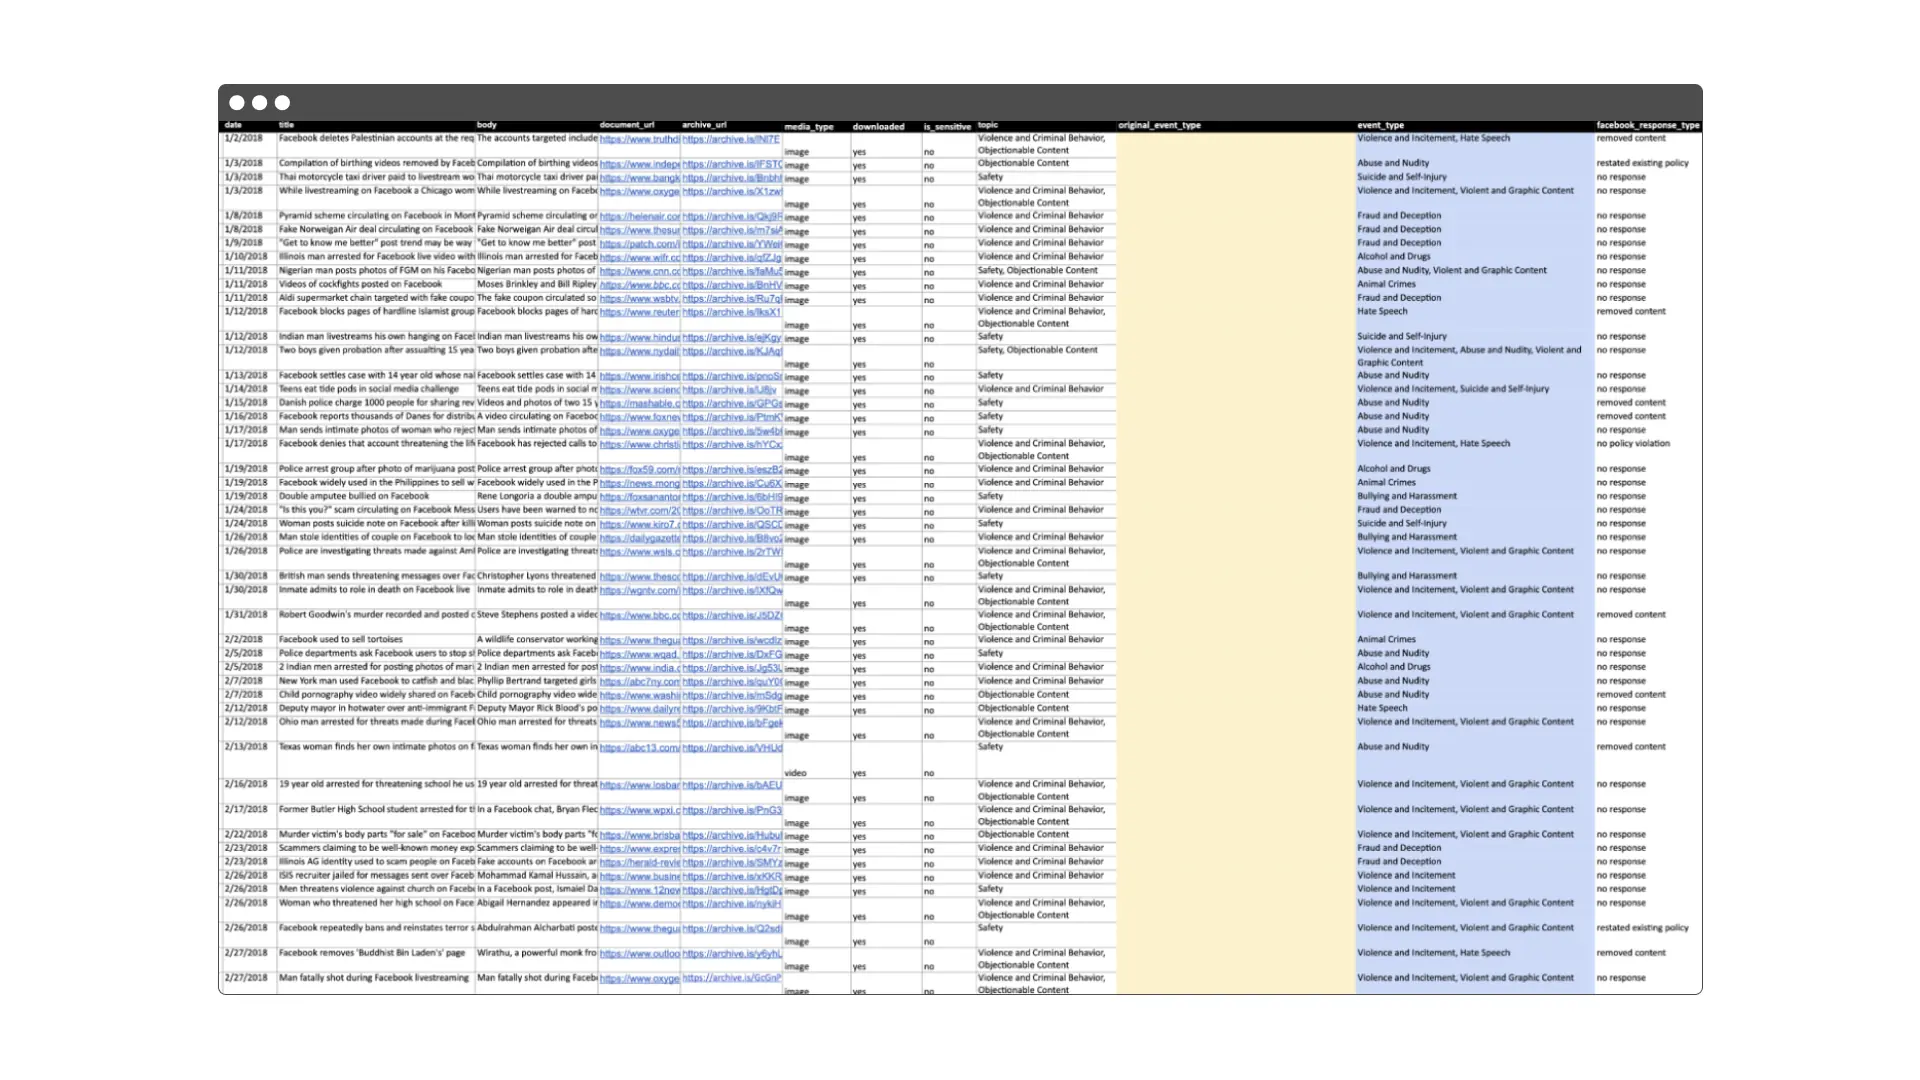
Task: Open the truthdig document link in first row
Action: (639, 139)
